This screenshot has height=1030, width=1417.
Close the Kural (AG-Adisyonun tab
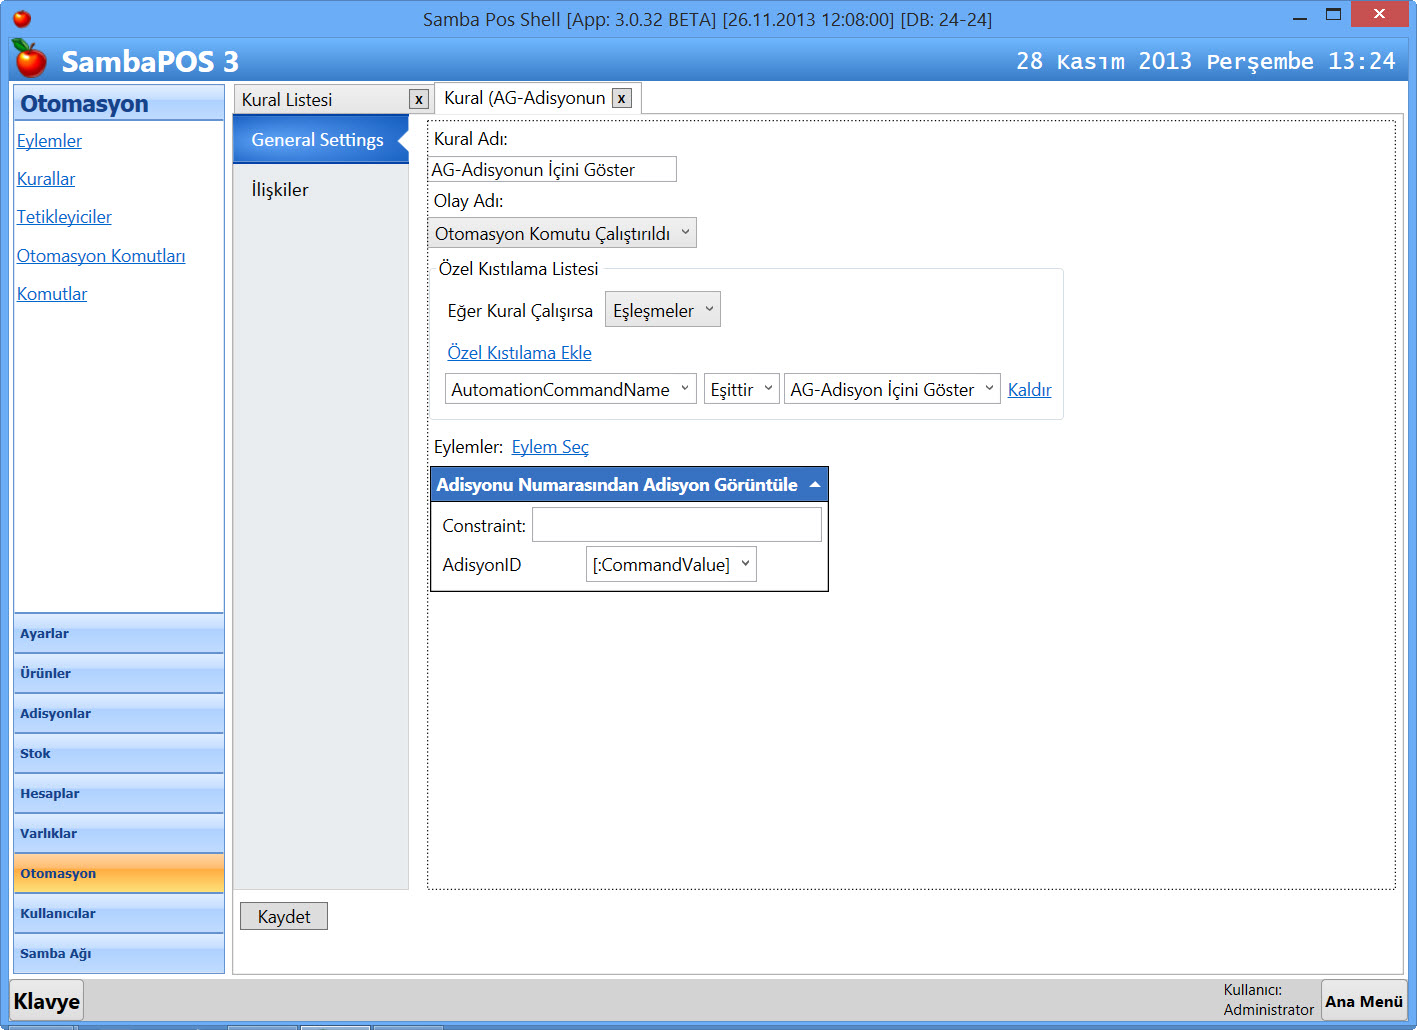point(621,98)
